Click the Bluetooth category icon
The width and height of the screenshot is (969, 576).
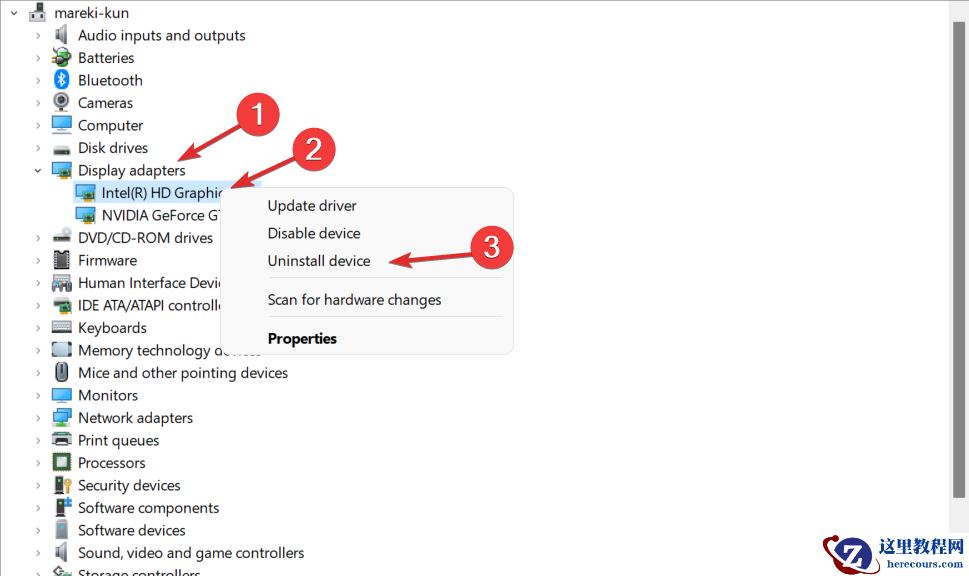point(62,80)
